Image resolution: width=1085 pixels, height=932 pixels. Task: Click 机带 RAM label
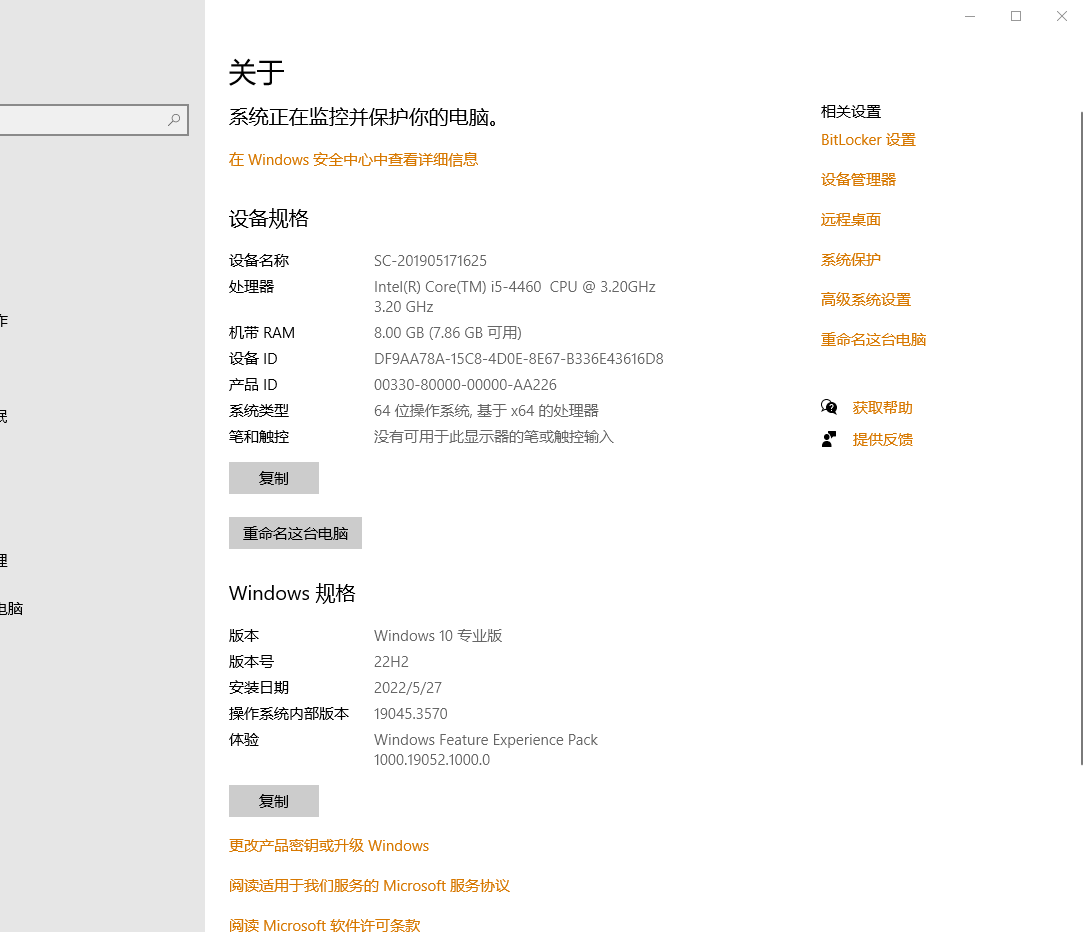pos(262,333)
